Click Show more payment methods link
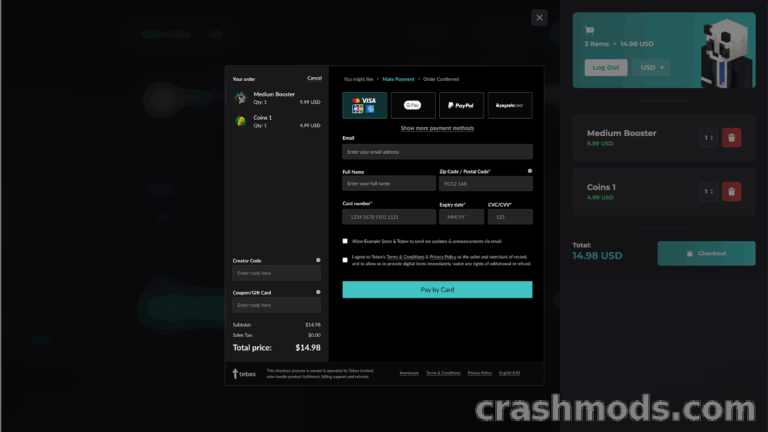Viewport: 768px width, 432px height. [x=437, y=128]
